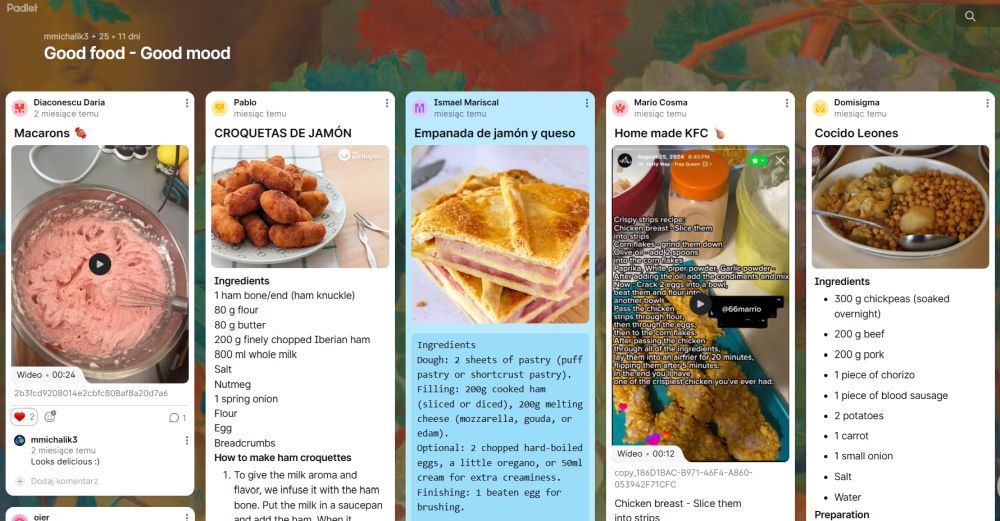This screenshot has width=1000, height=521.
Task: Open options menu for Mario Cosma's post
Action: [787, 103]
